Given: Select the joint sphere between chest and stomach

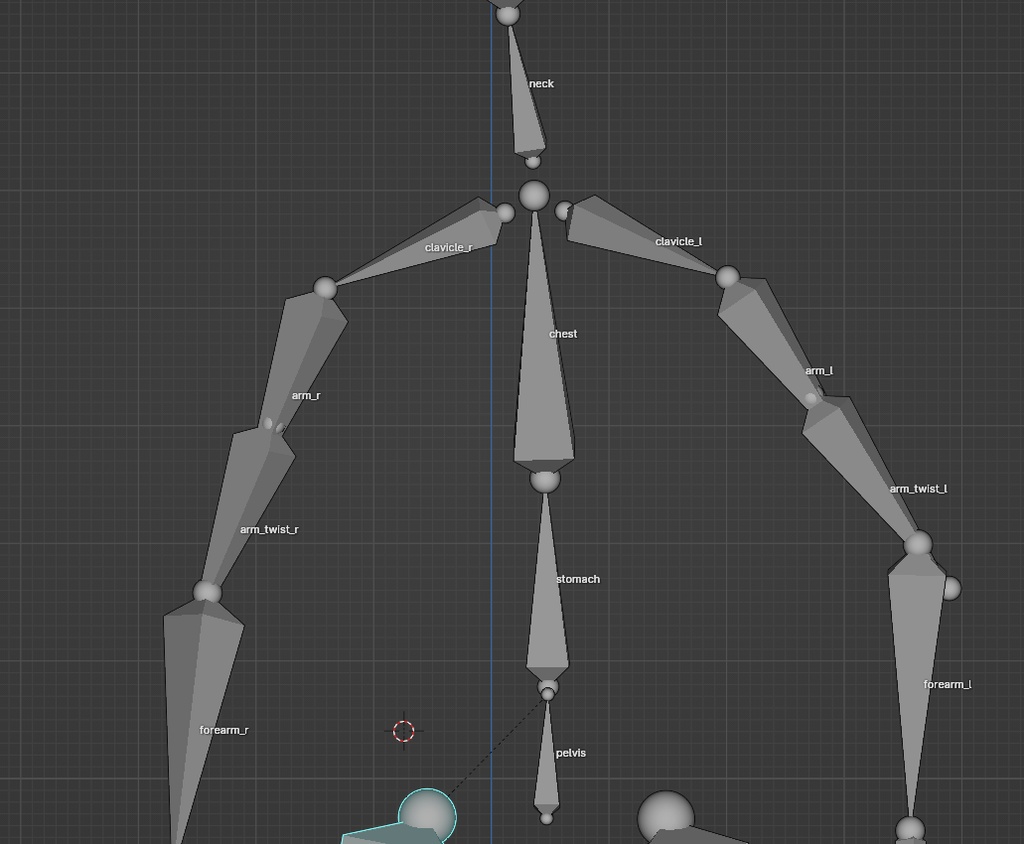Looking at the screenshot, I should (x=545, y=479).
